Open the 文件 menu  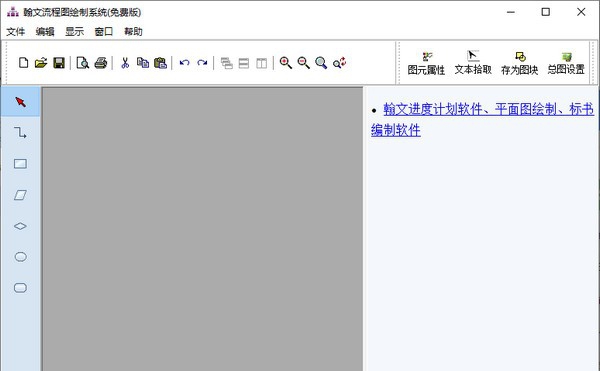16,31
